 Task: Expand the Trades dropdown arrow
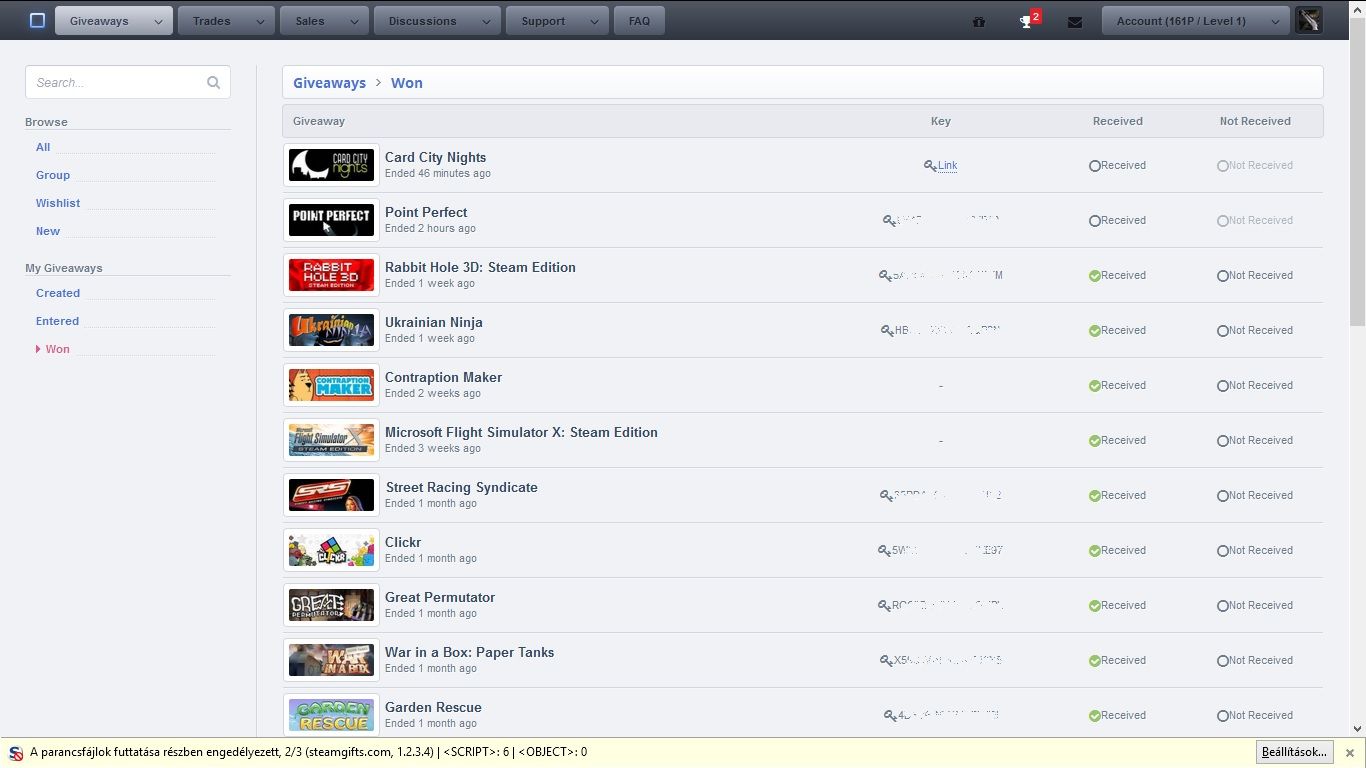click(x=260, y=21)
